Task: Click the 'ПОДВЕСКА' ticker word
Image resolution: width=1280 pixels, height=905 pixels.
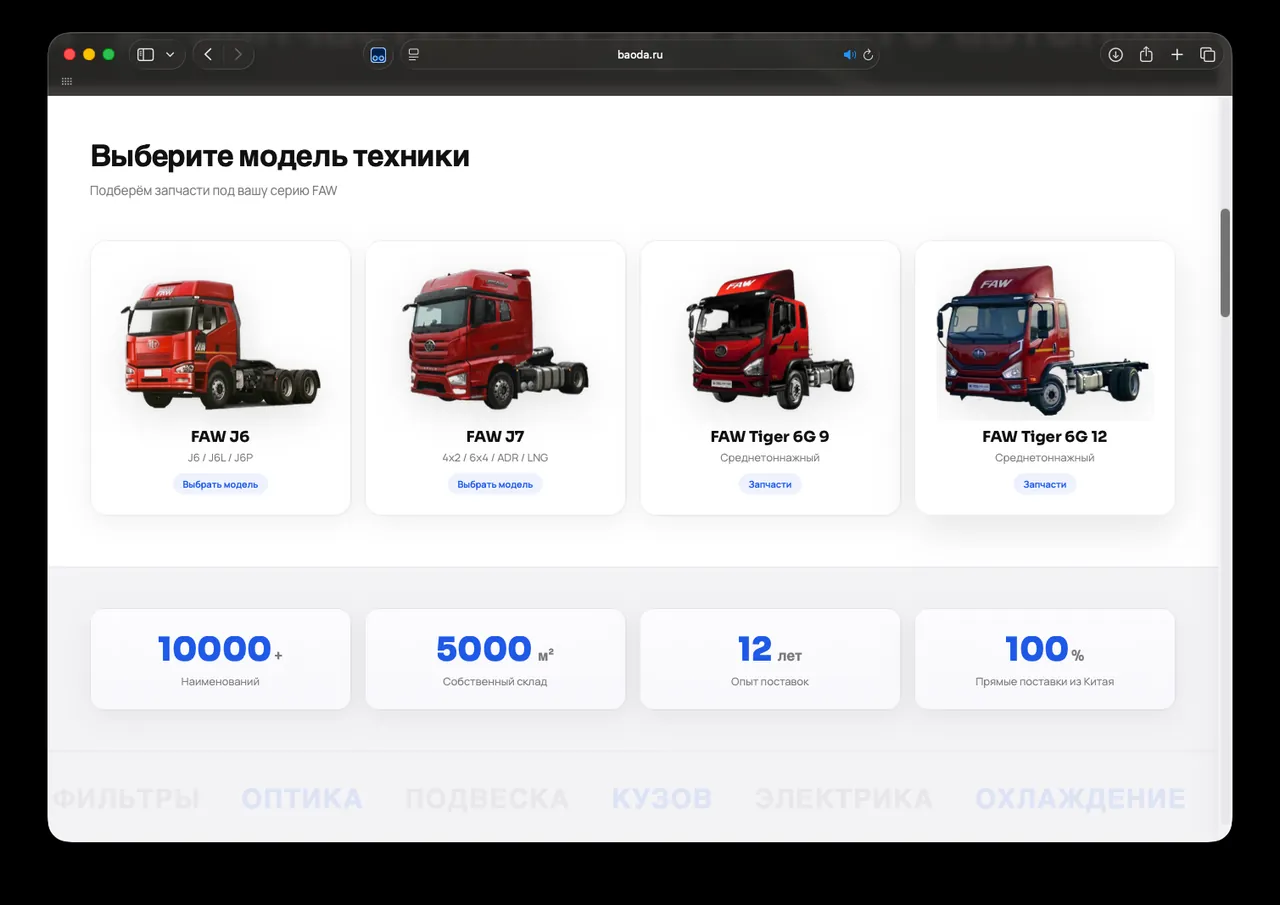Action: [487, 799]
